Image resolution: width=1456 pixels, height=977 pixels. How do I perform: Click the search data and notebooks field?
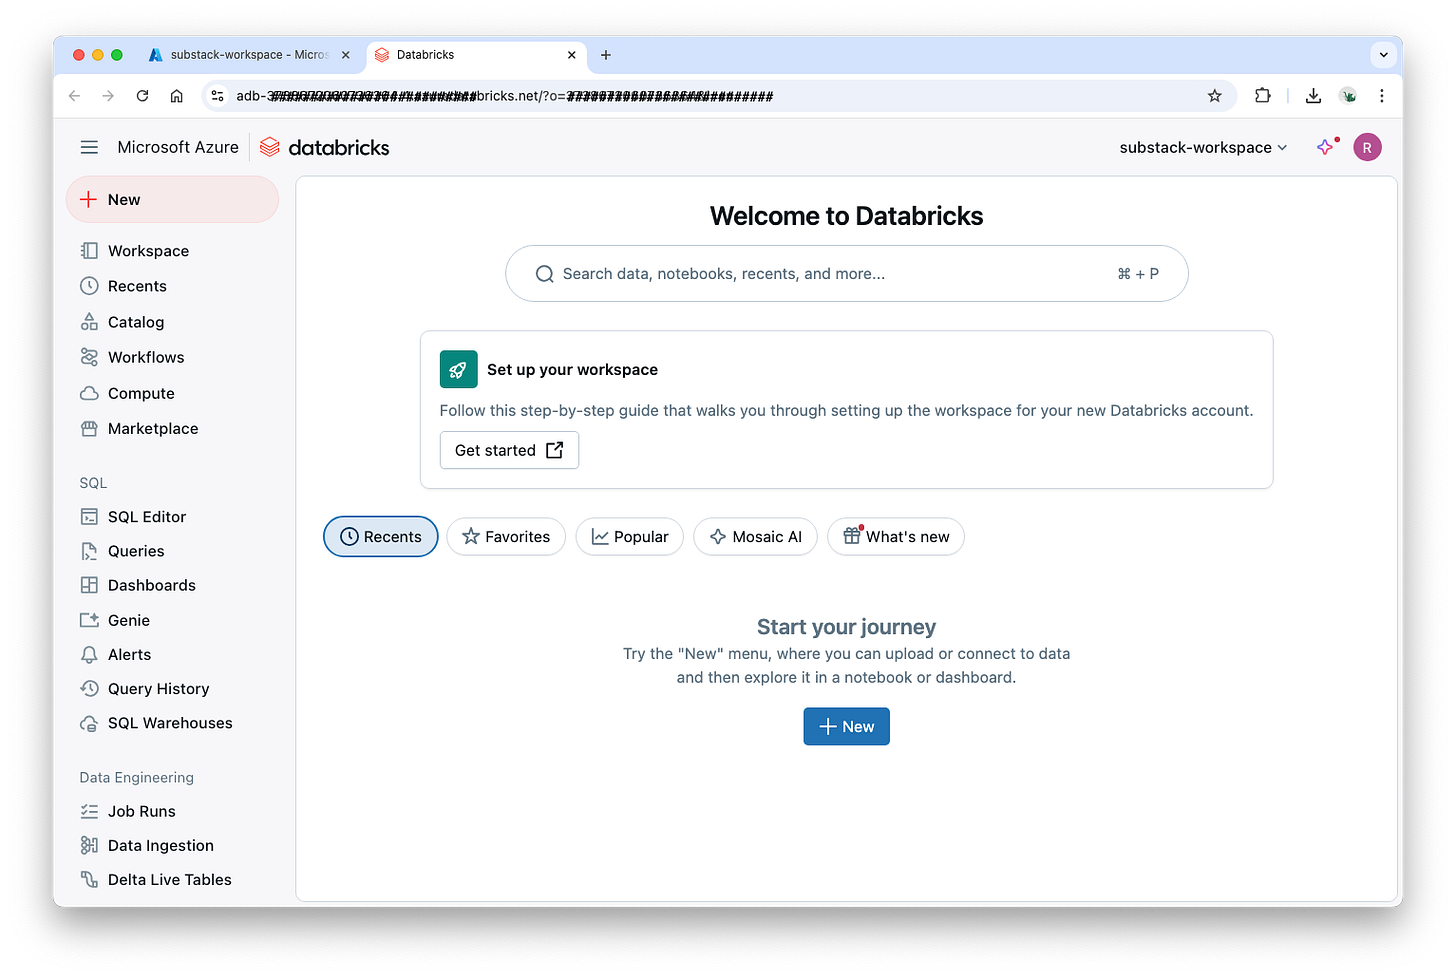[846, 273]
